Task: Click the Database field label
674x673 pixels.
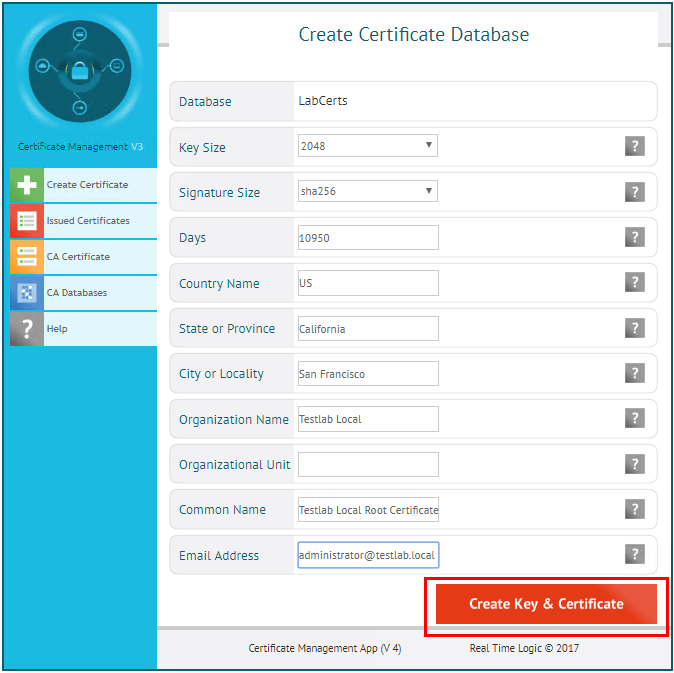Action: (205, 102)
